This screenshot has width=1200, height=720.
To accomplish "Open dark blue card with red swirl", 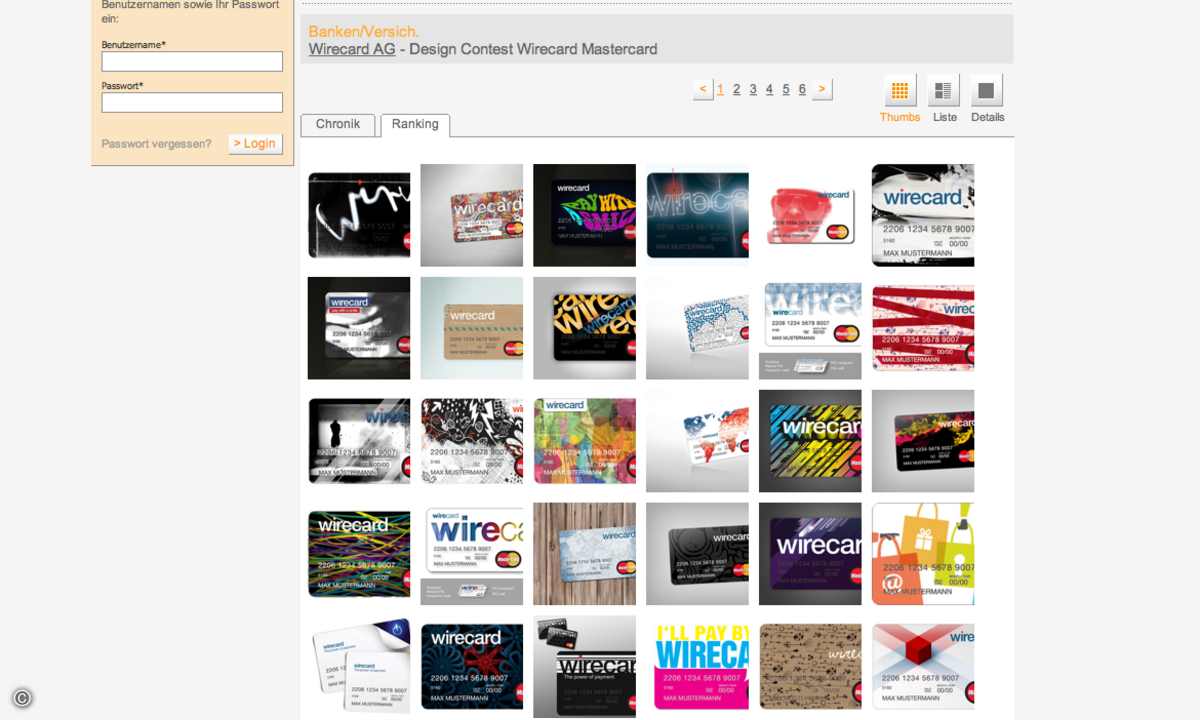I will coord(472,666).
